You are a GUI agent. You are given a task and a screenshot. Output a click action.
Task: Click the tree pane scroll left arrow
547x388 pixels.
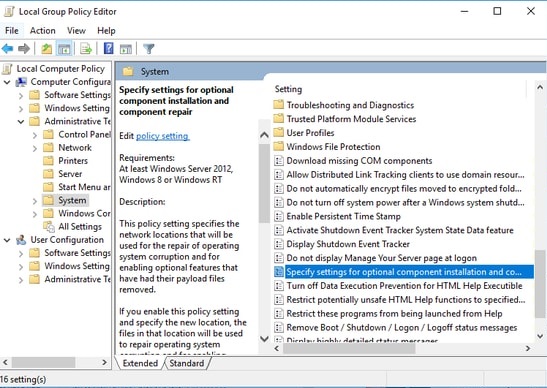pos(5,363)
